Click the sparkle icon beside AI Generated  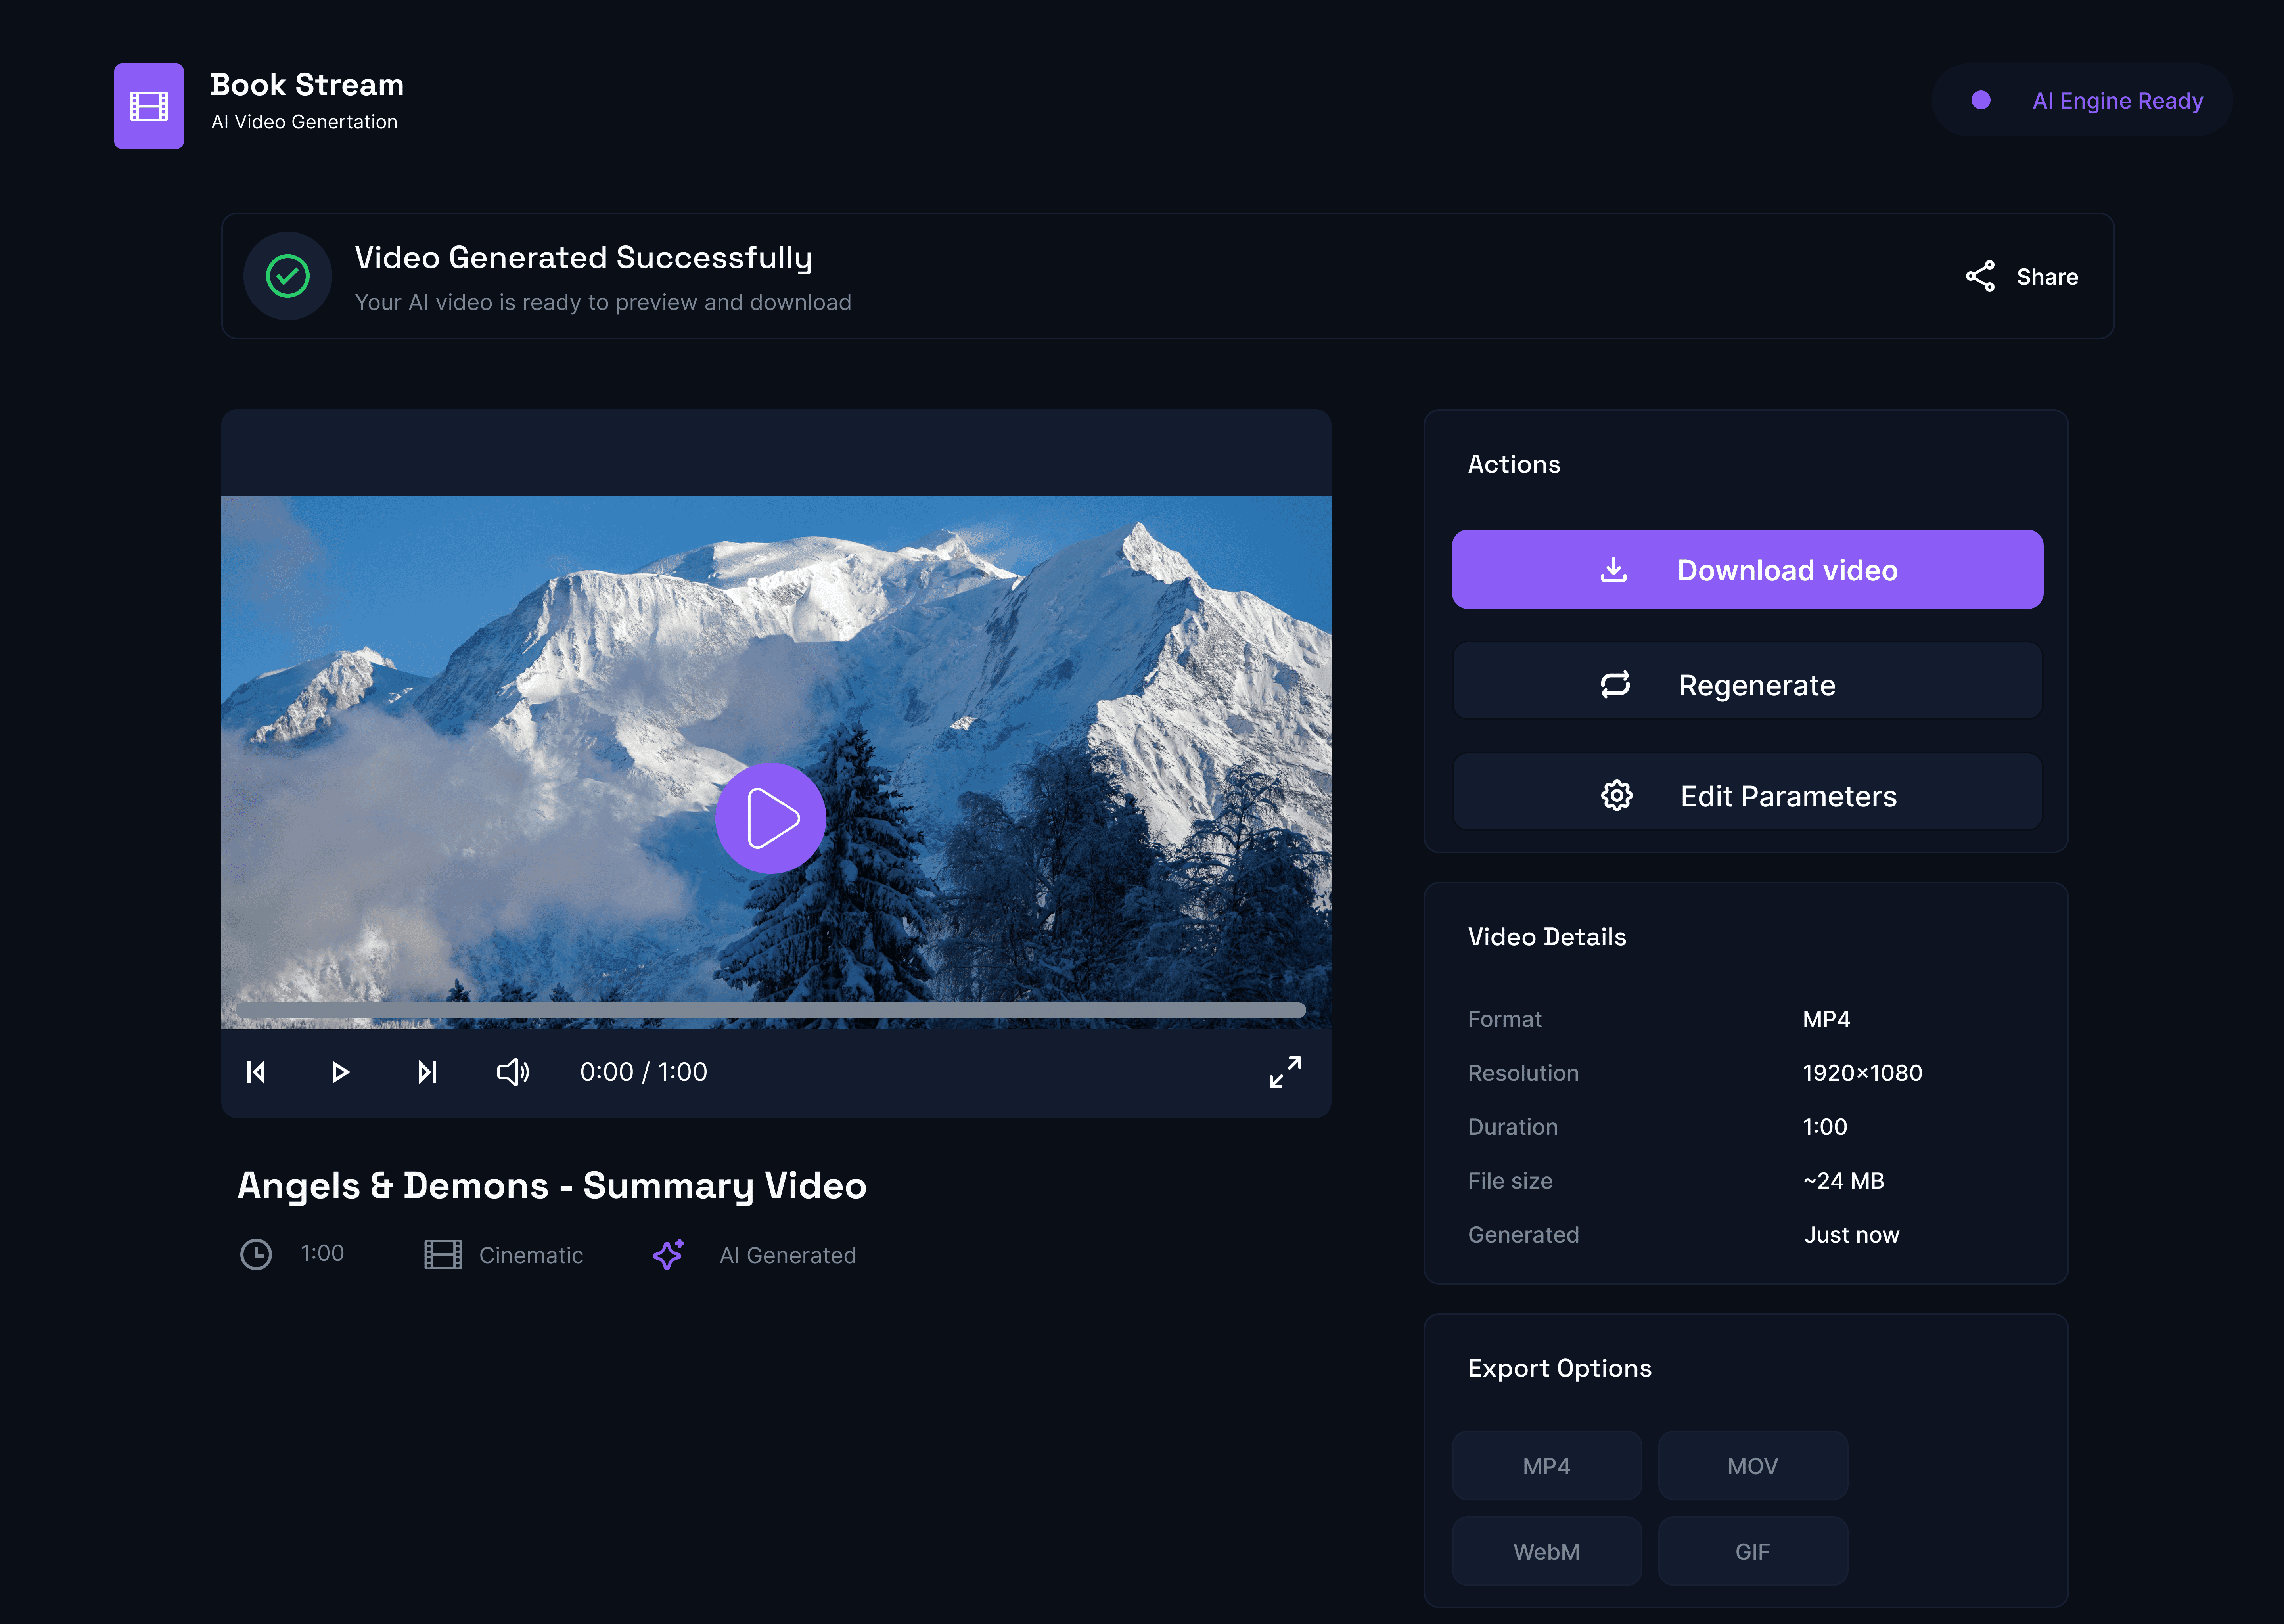coord(668,1254)
